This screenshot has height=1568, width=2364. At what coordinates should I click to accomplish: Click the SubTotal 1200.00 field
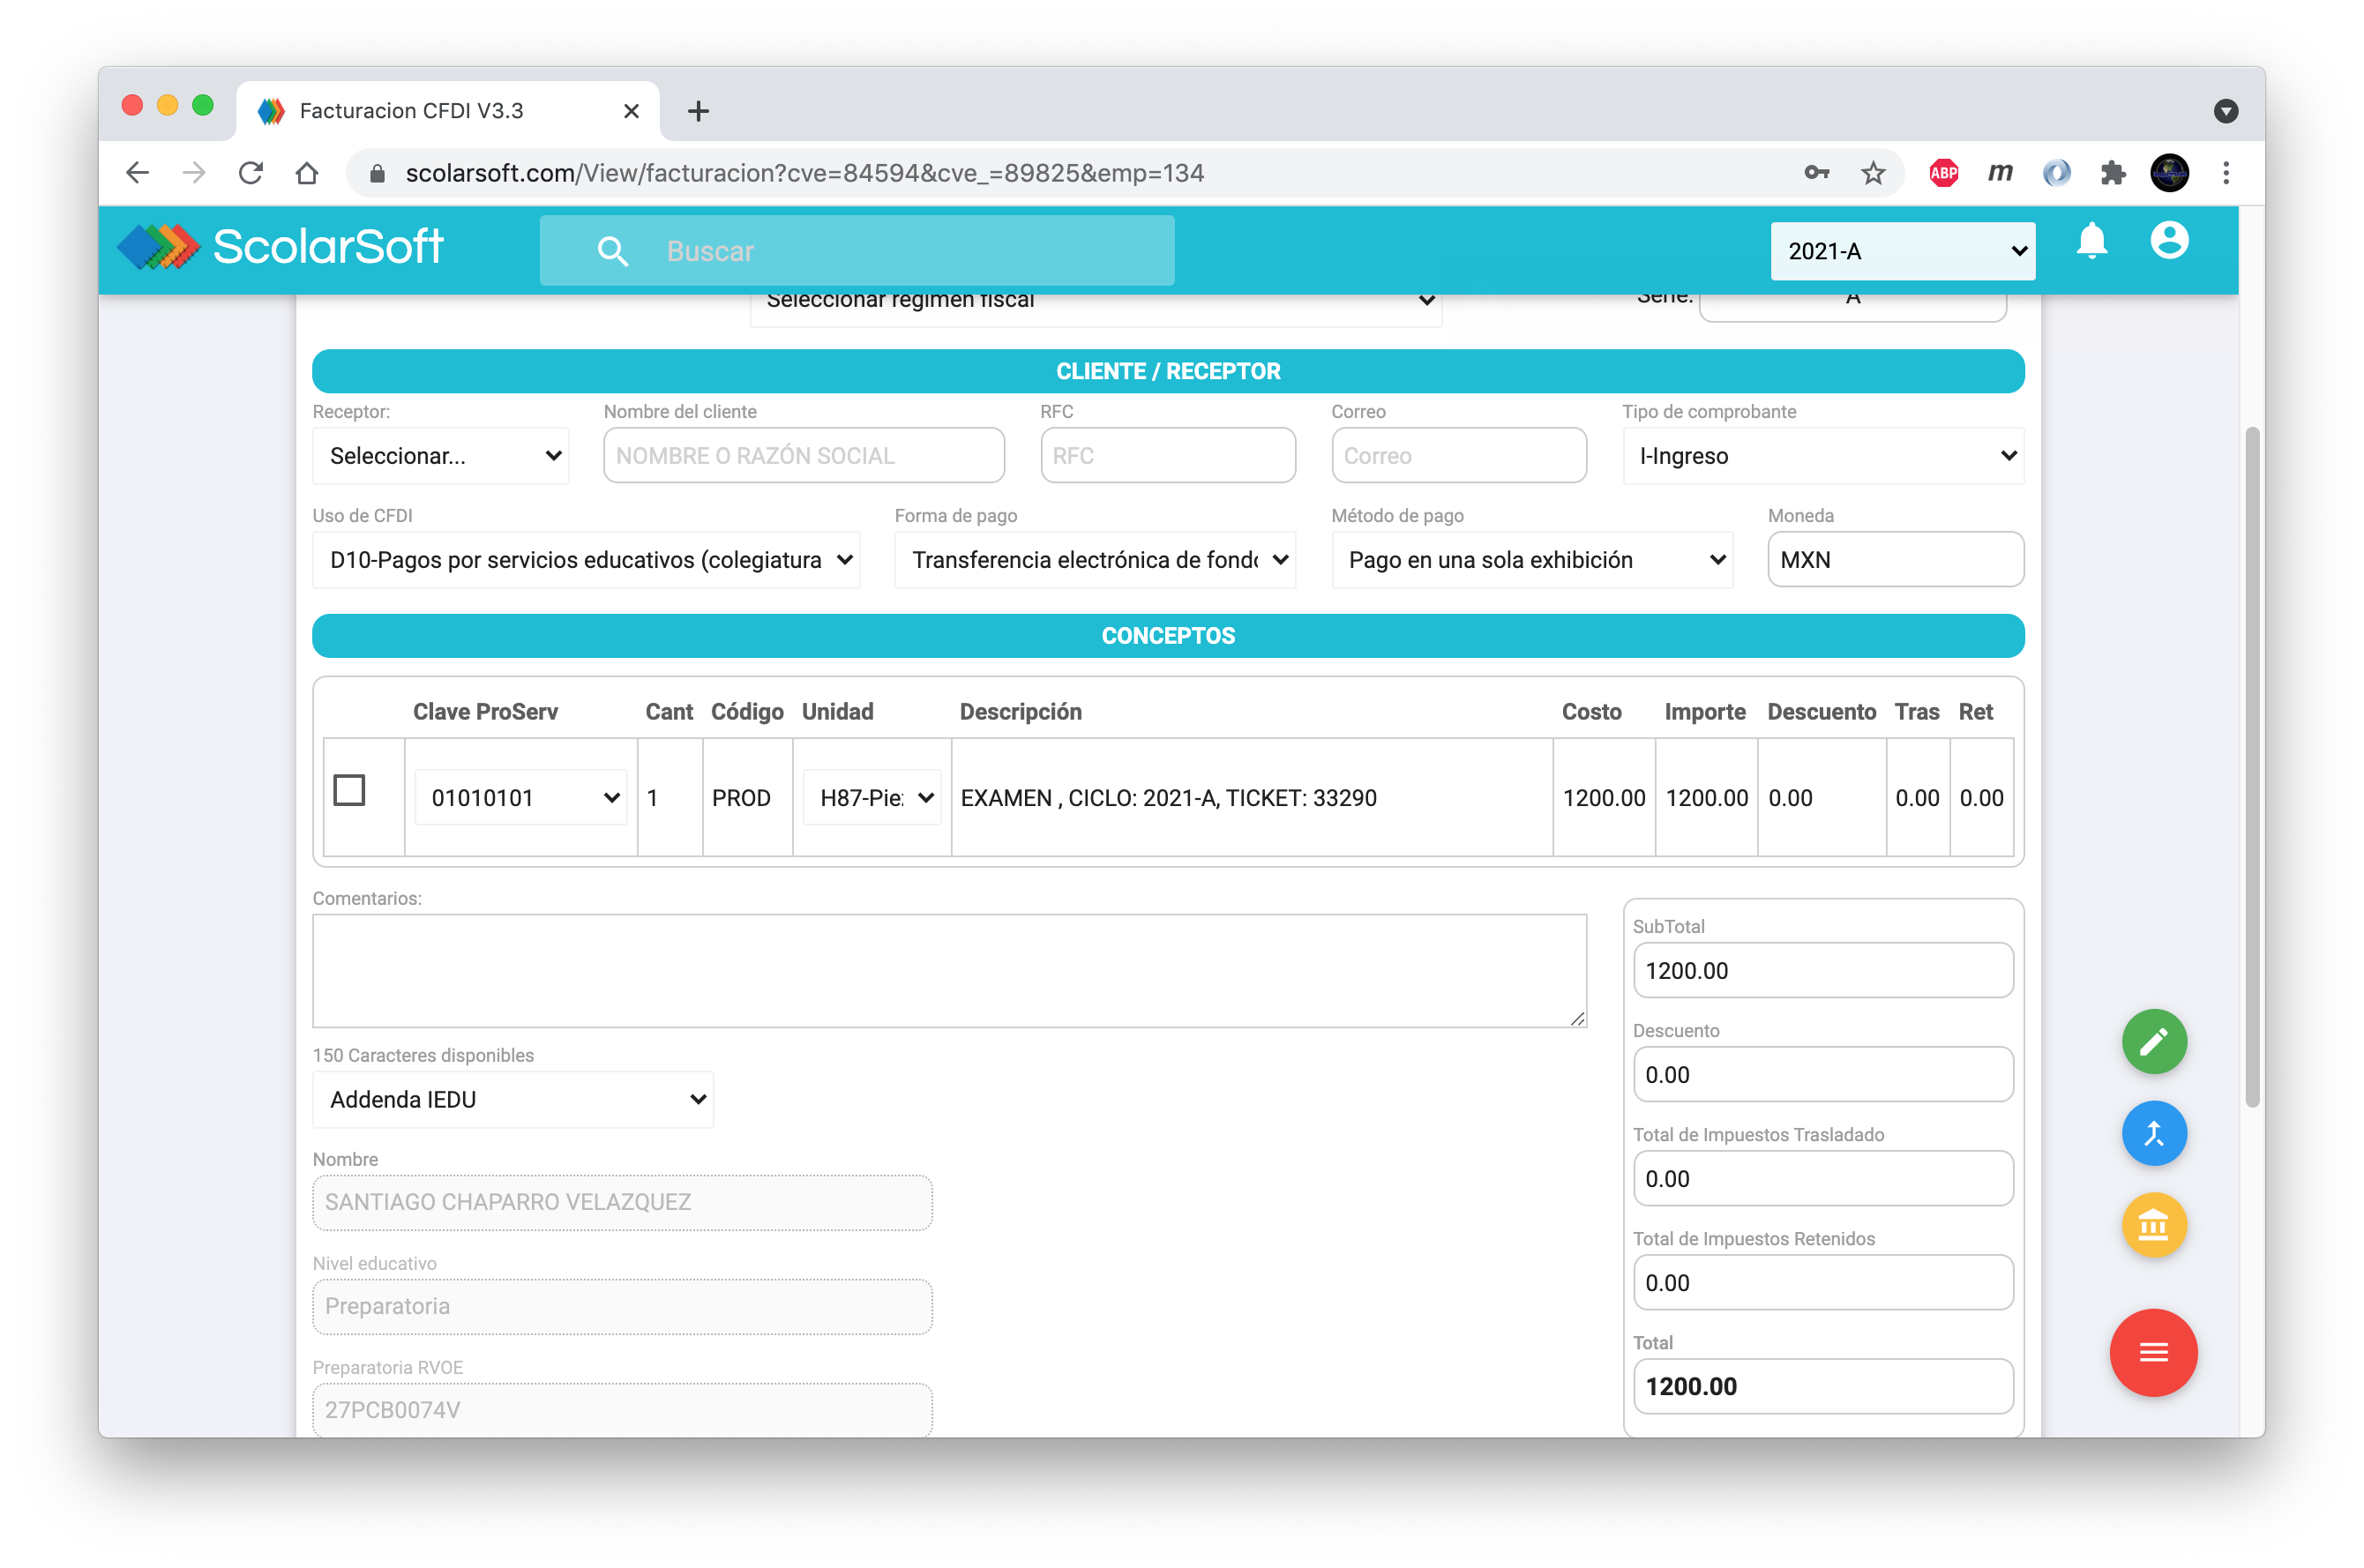pos(1822,970)
